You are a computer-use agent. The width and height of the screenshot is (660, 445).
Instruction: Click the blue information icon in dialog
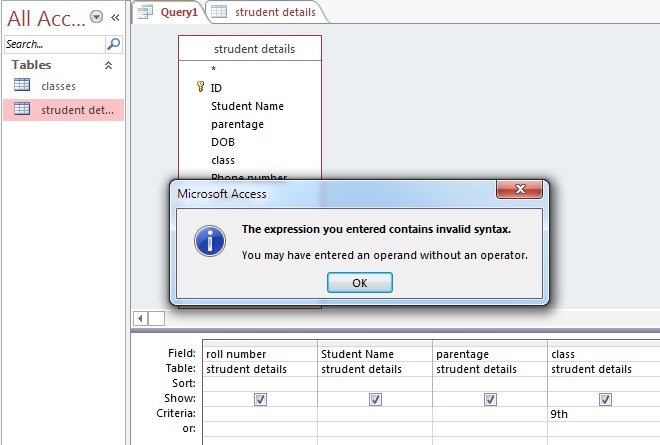click(x=210, y=241)
